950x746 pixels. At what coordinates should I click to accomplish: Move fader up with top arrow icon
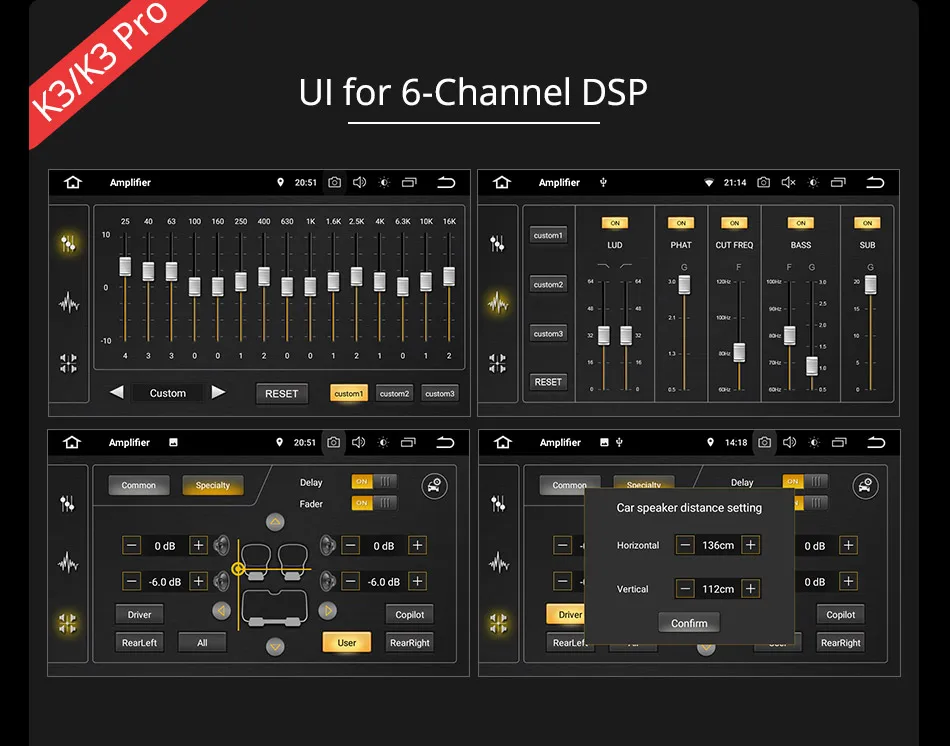pos(275,522)
